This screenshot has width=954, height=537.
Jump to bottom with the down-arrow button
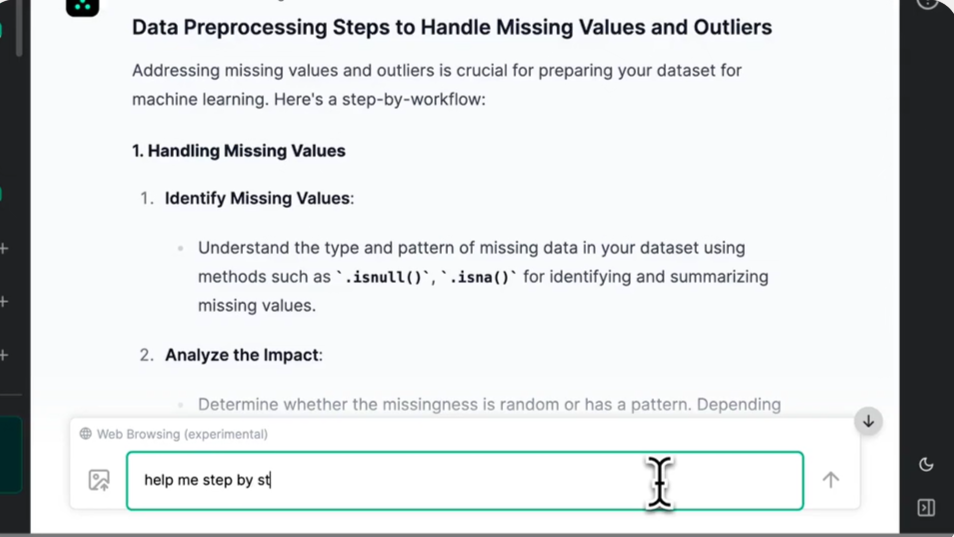click(x=868, y=421)
